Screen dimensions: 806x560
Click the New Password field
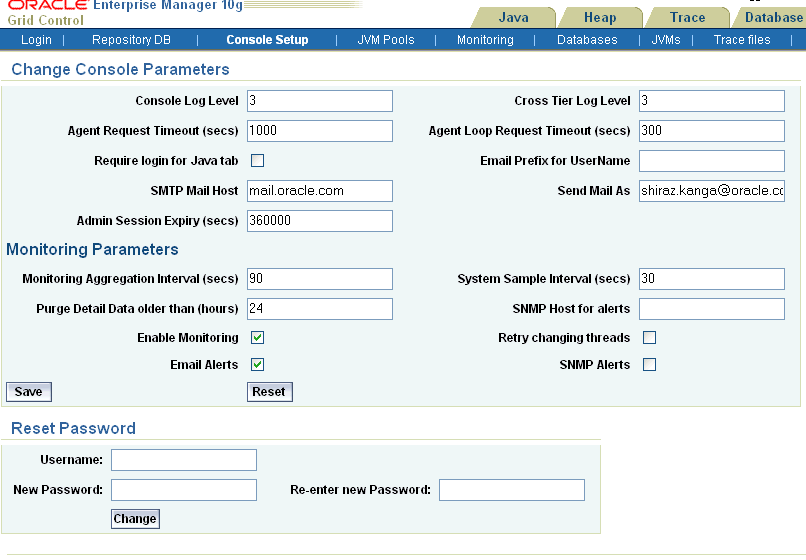point(184,490)
